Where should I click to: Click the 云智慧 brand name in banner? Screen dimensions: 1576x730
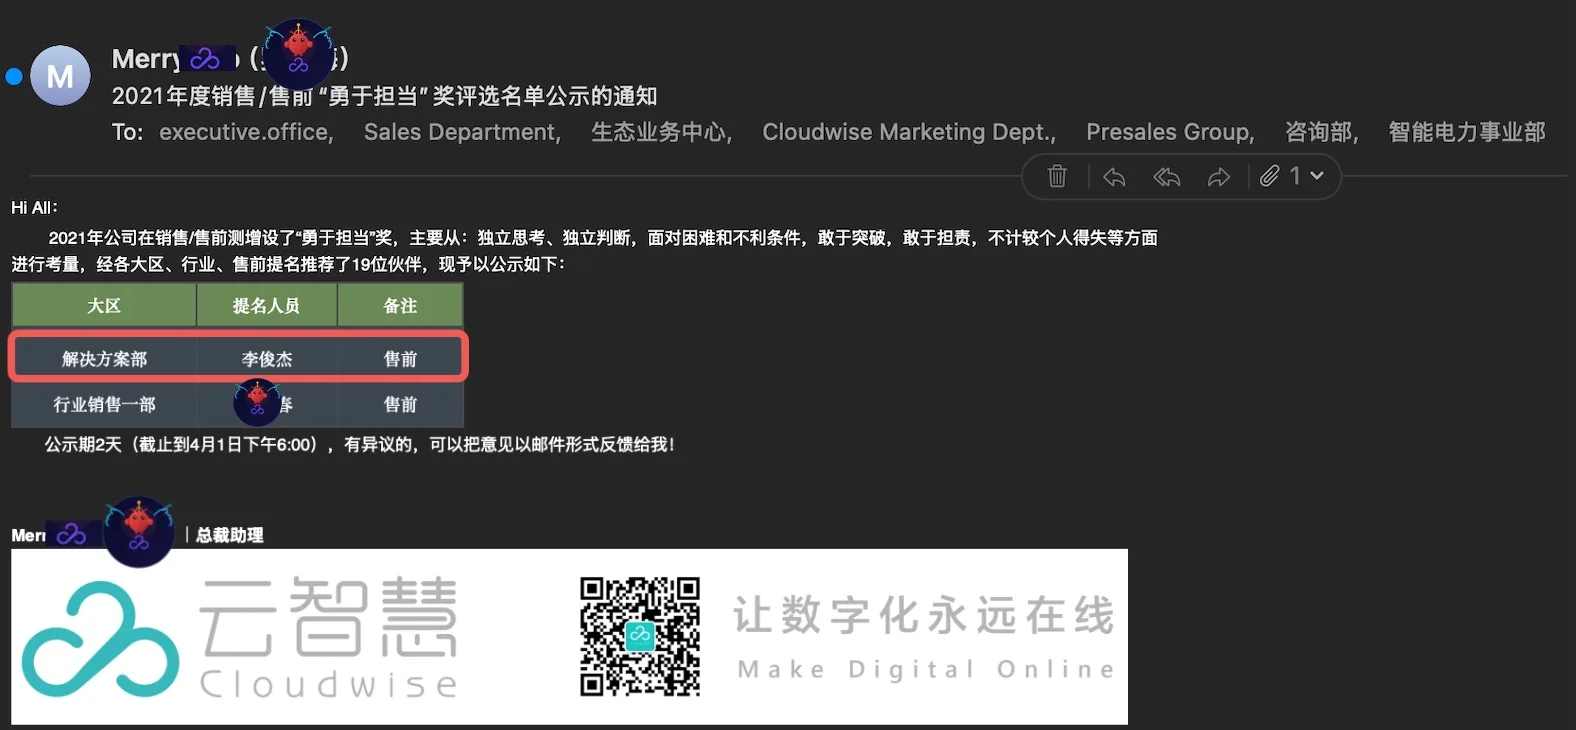328,615
